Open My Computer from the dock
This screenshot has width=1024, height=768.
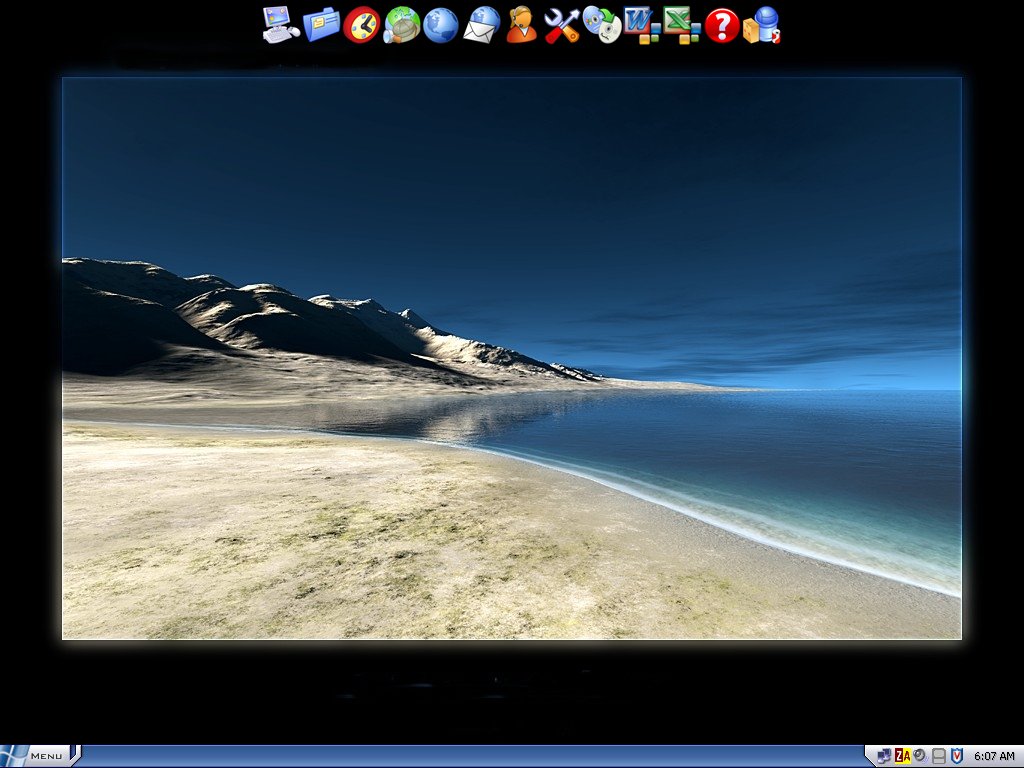pos(281,24)
